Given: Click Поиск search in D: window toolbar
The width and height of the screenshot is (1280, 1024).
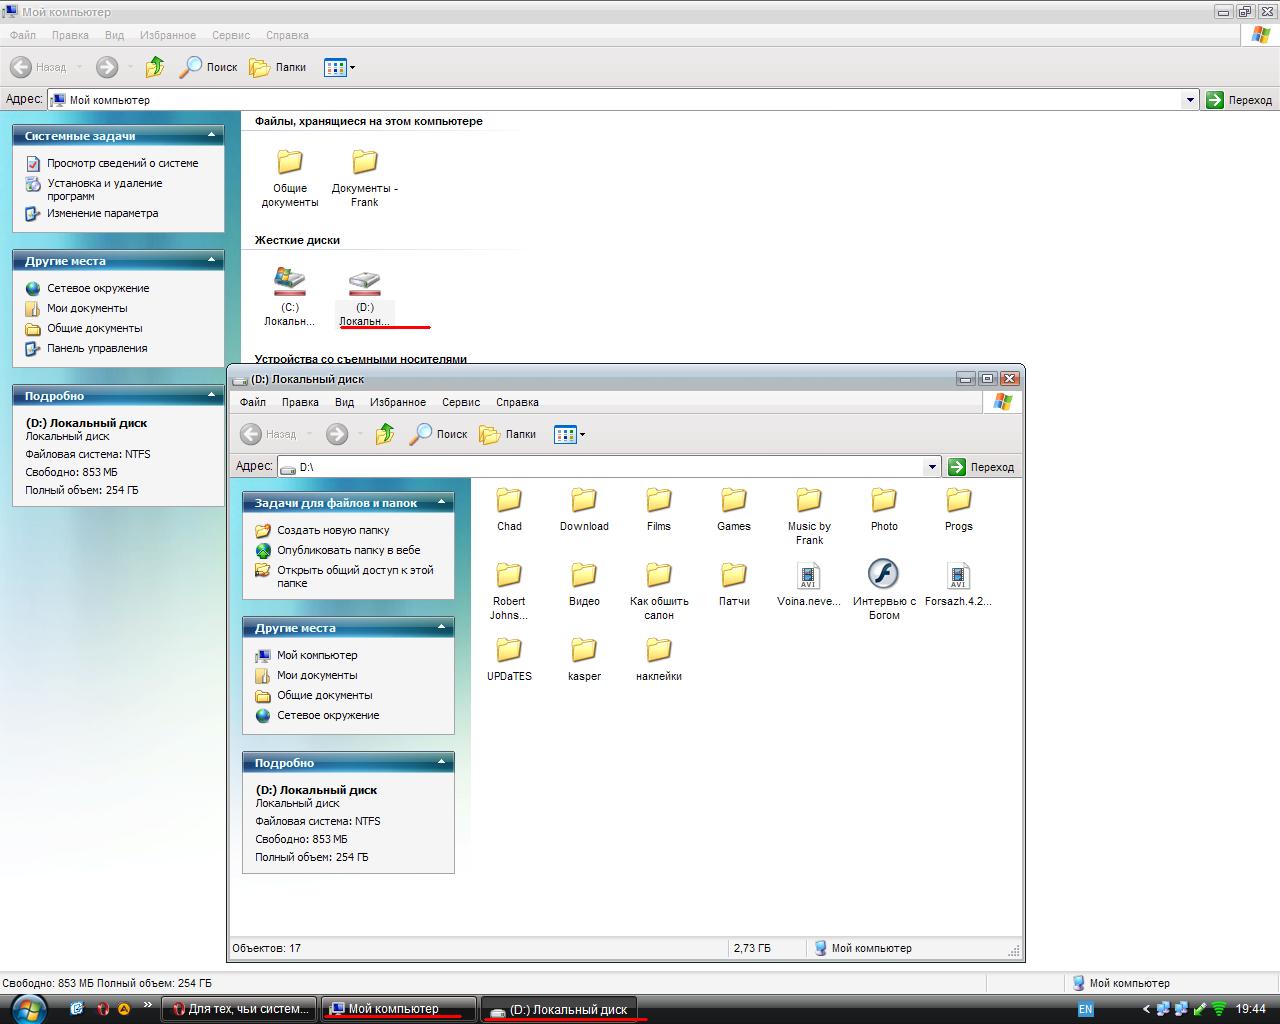Looking at the screenshot, I should (x=438, y=434).
